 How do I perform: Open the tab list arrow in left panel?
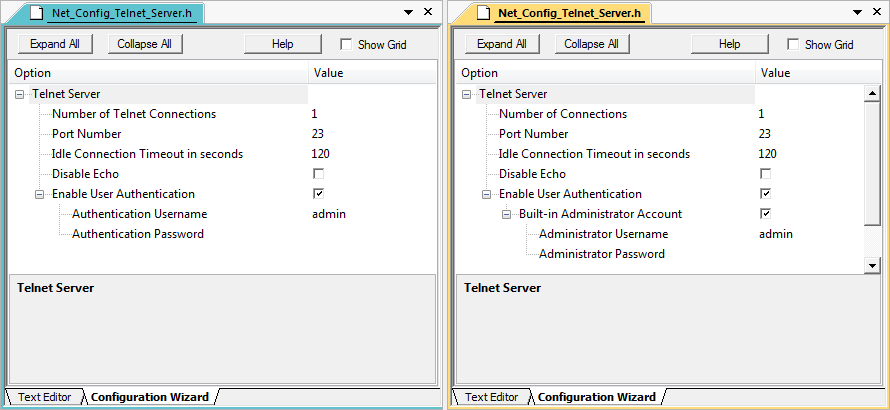(409, 12)
